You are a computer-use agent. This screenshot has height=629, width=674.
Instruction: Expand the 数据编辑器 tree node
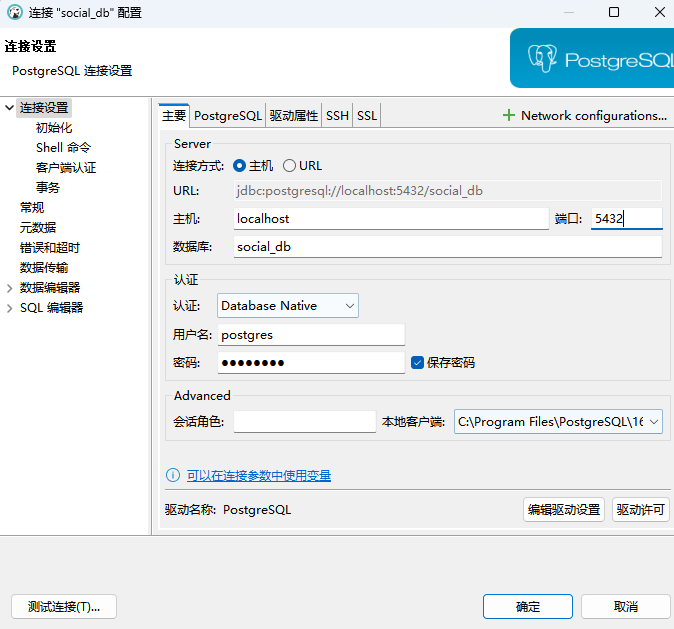[x=9, y=288]
